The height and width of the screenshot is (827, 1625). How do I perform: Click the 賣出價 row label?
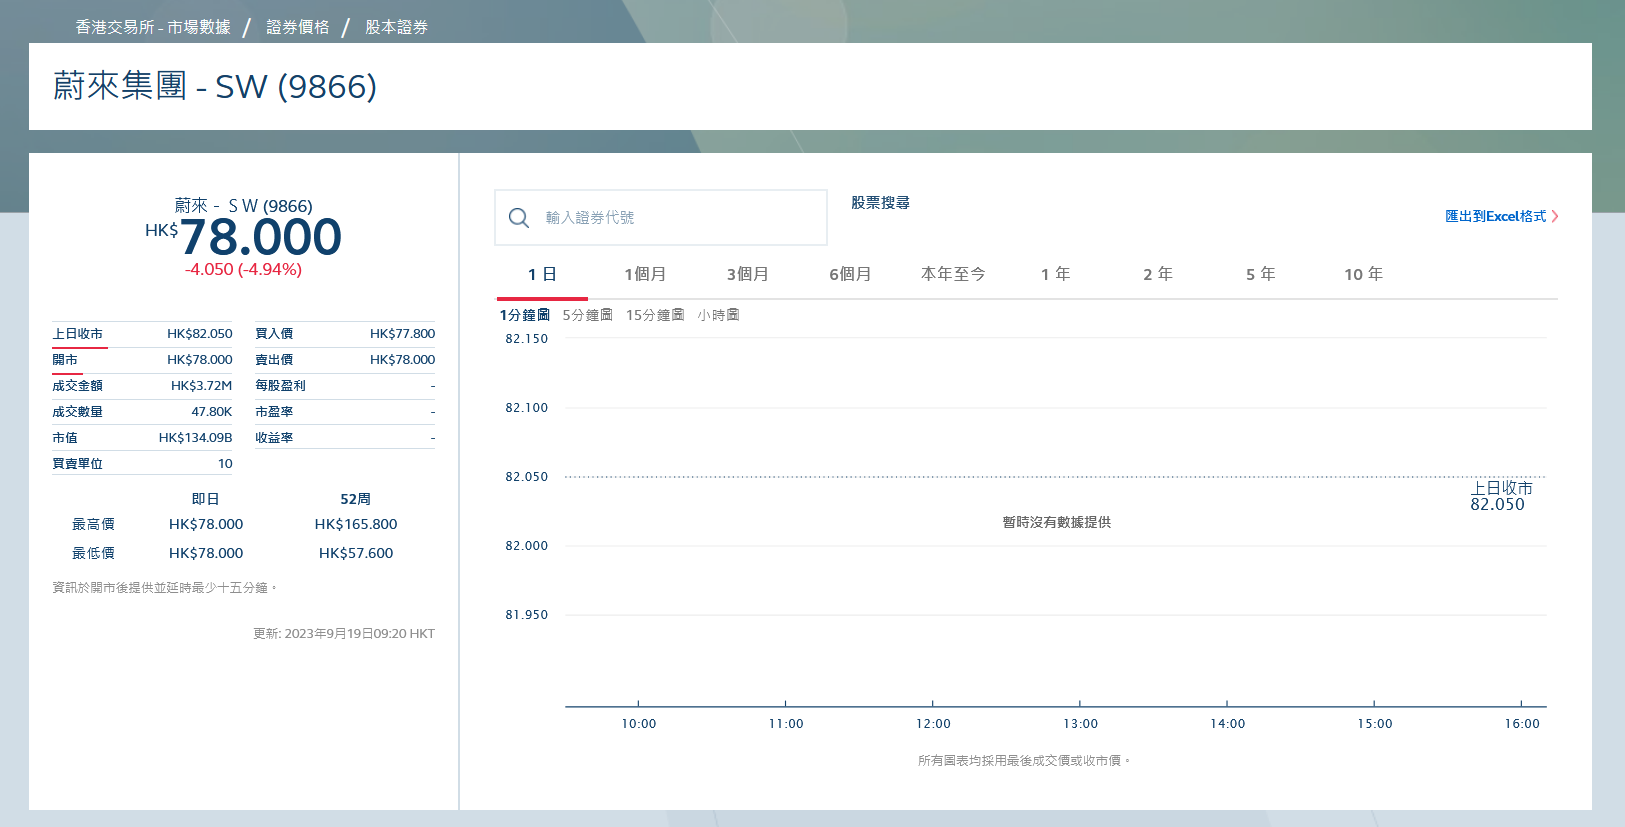tap(274, 360)
